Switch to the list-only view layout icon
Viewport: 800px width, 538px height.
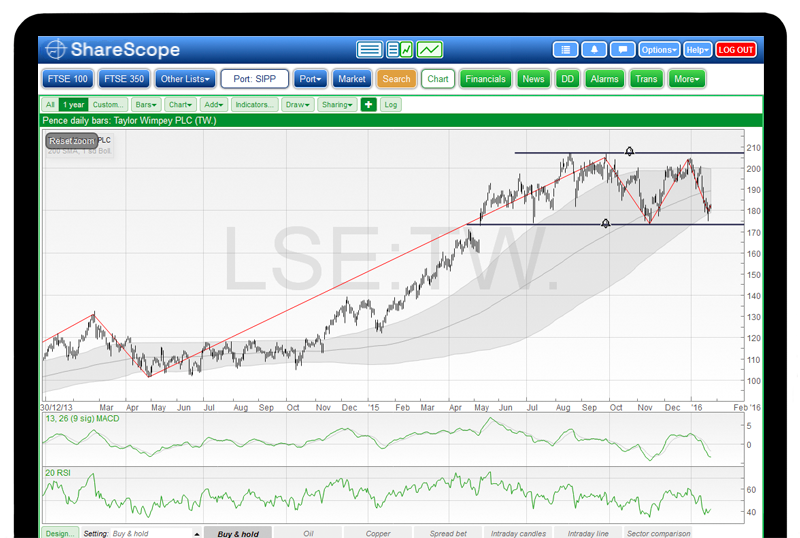(370, 50)
